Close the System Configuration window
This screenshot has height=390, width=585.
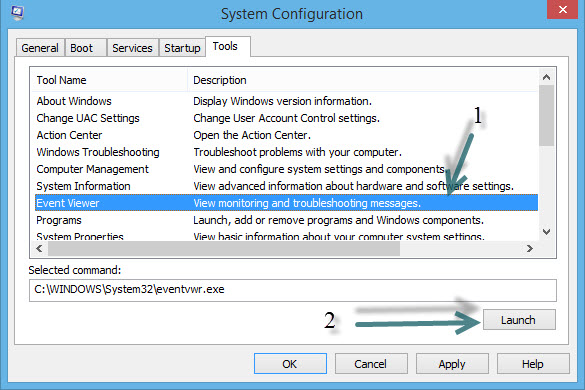pos(563,9)
